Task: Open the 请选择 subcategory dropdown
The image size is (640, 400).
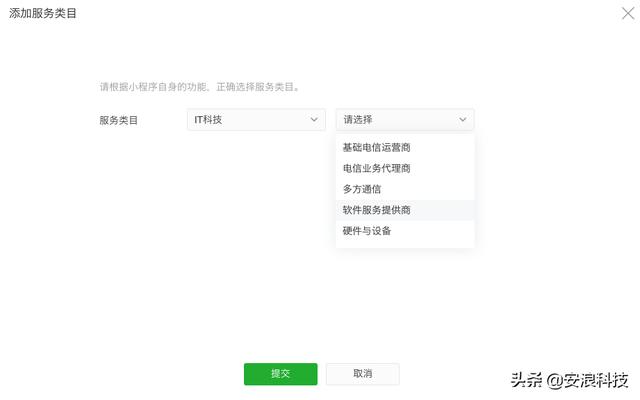Action: pos(405,120)
